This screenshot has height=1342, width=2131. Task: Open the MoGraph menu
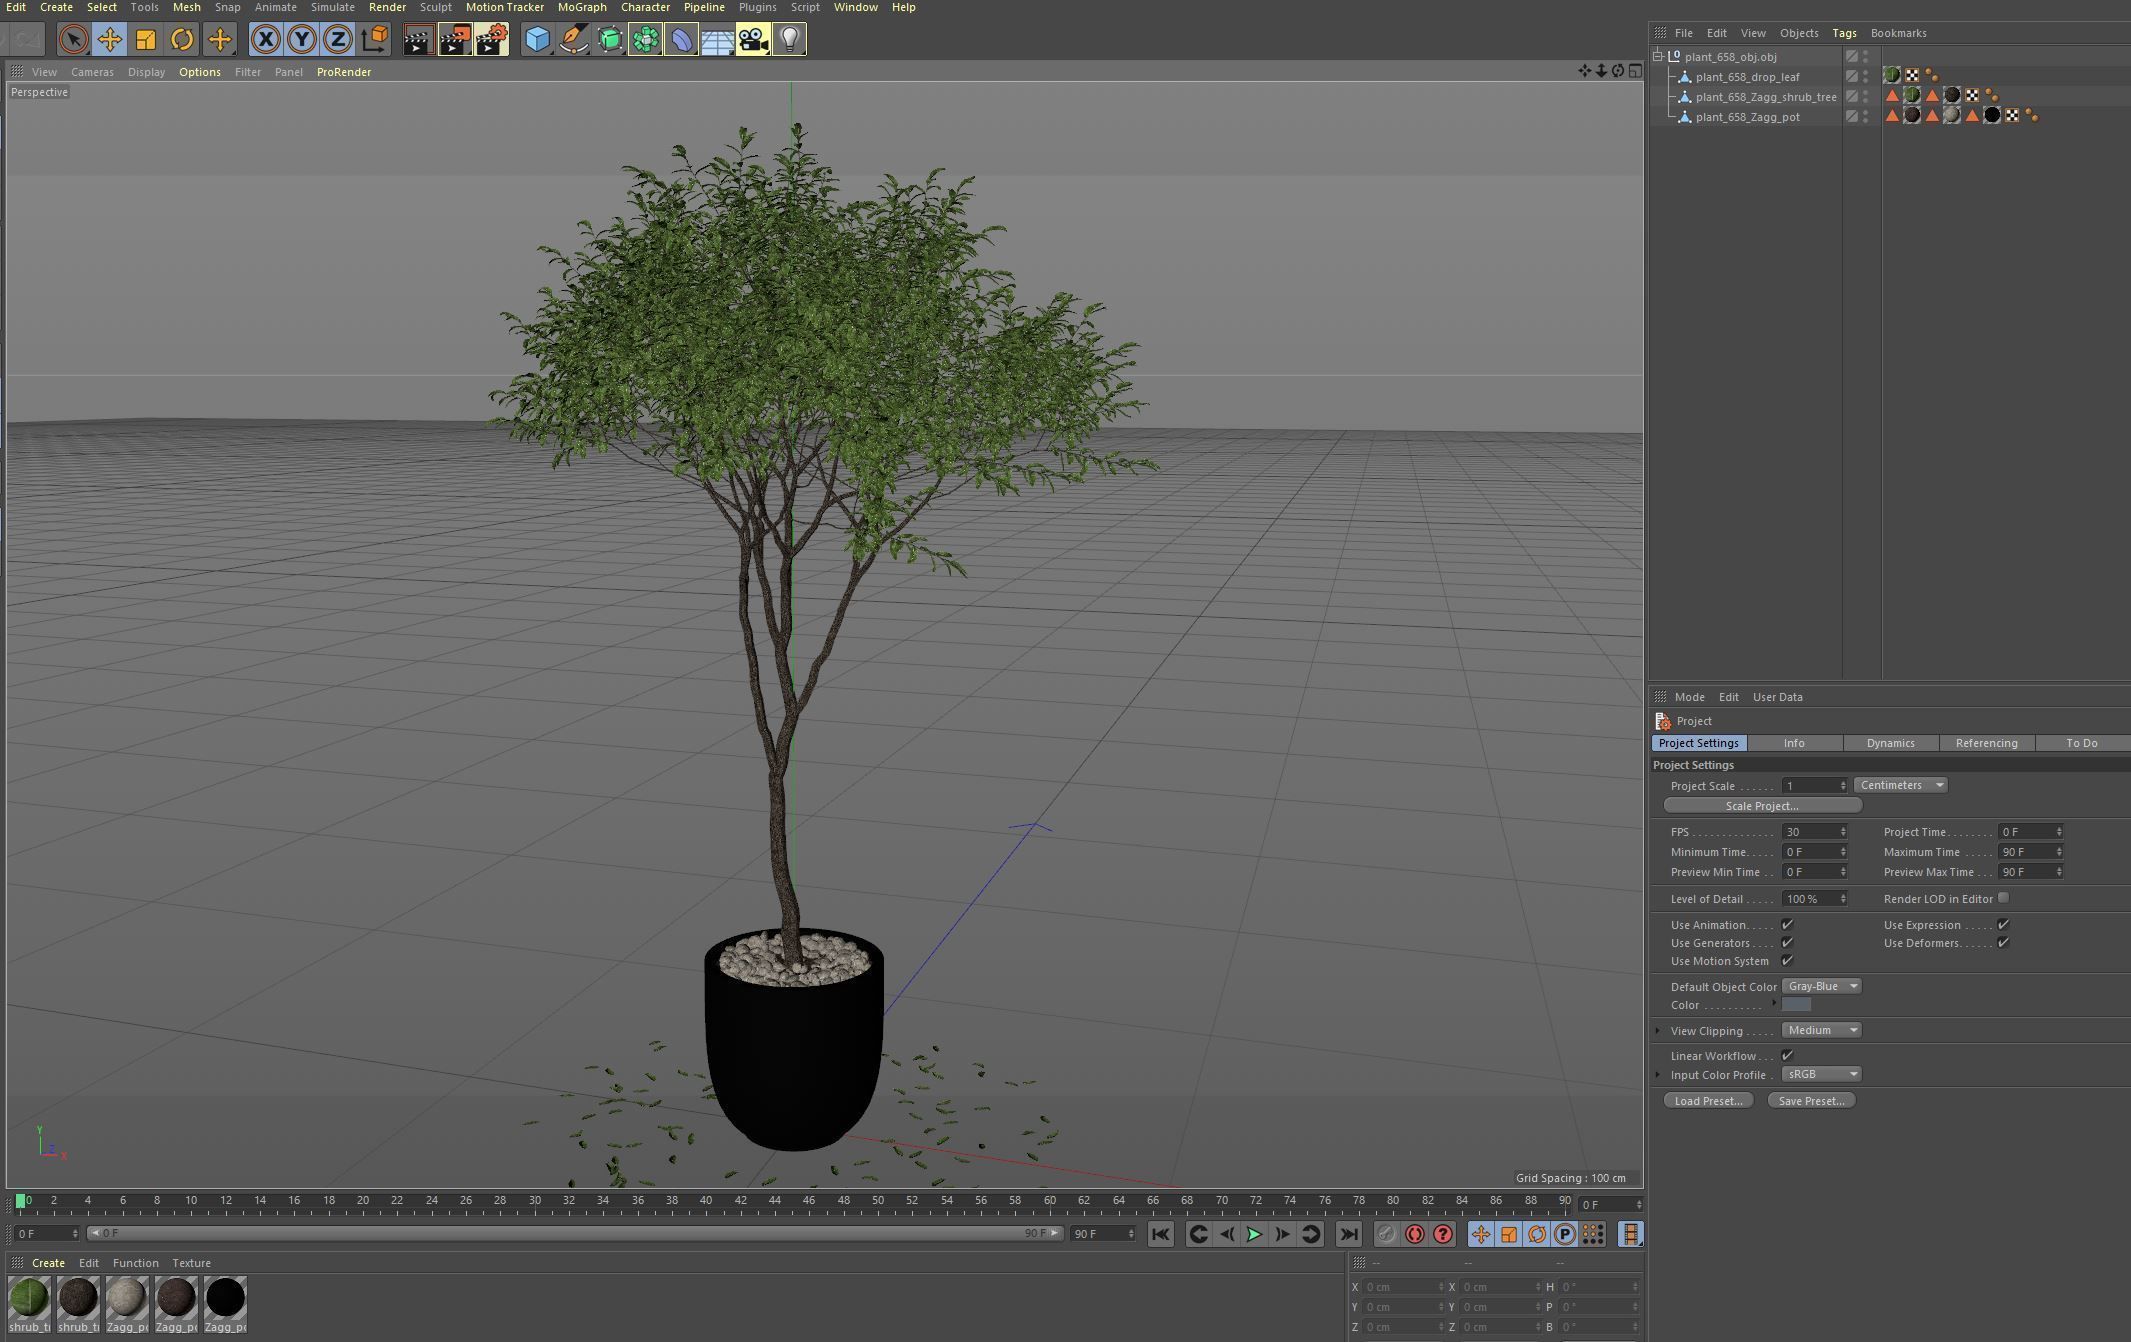[582, 7]
